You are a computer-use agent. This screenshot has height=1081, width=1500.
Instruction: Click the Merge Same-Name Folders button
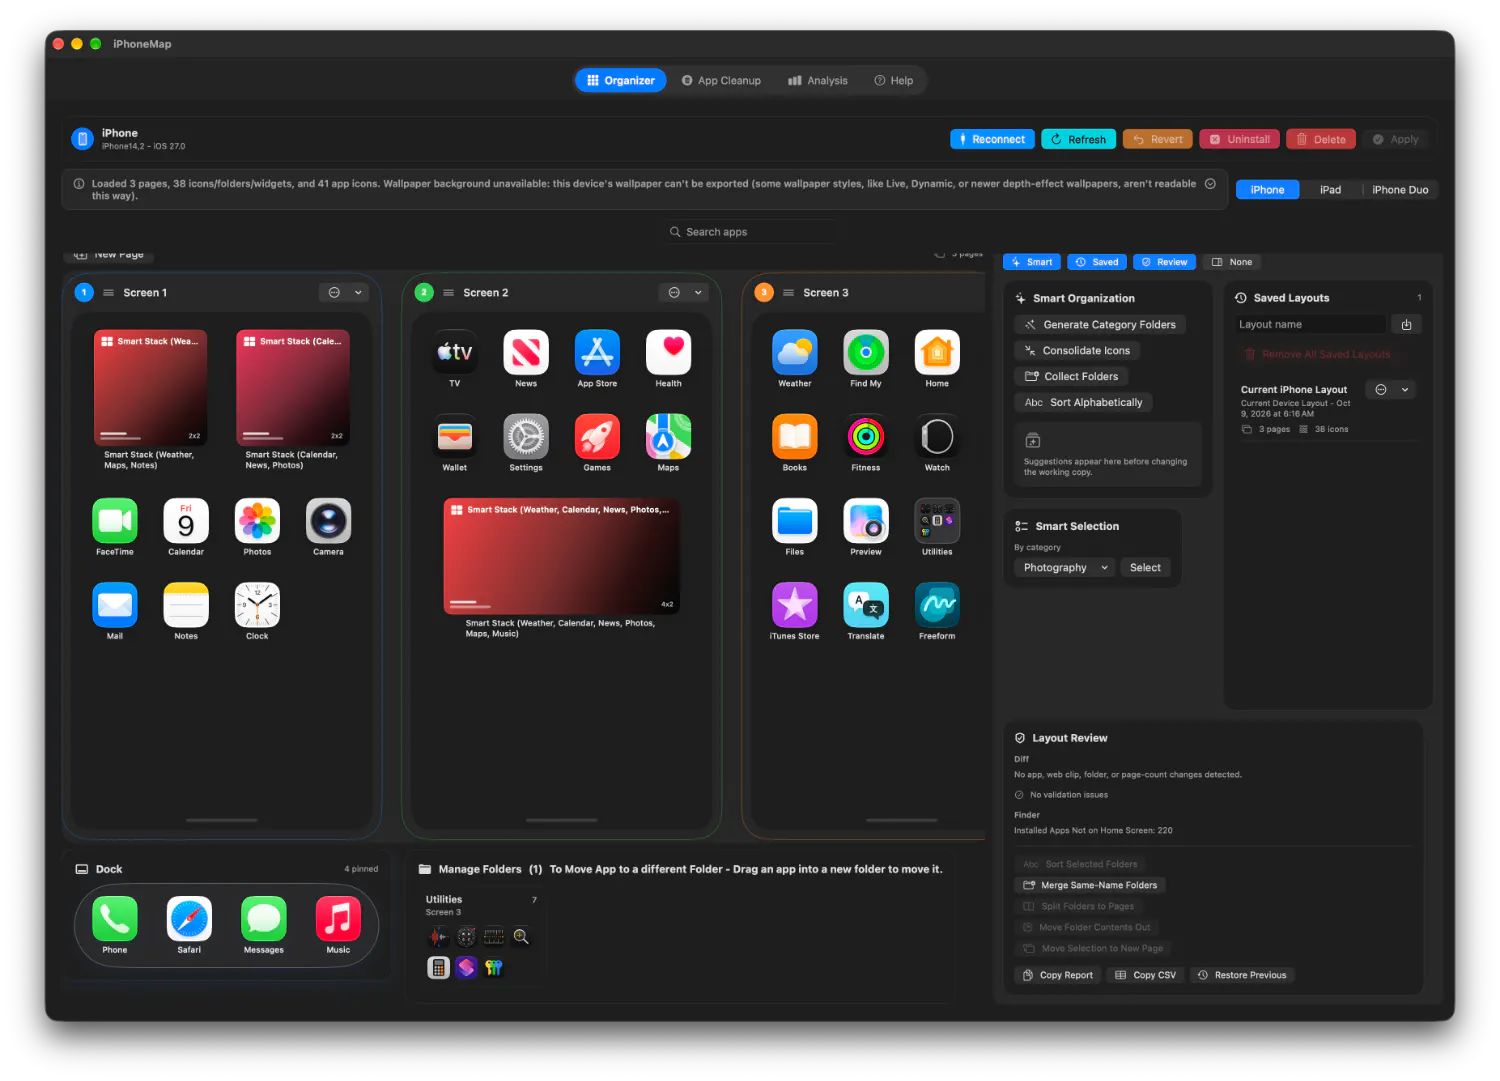point(1090,885)
